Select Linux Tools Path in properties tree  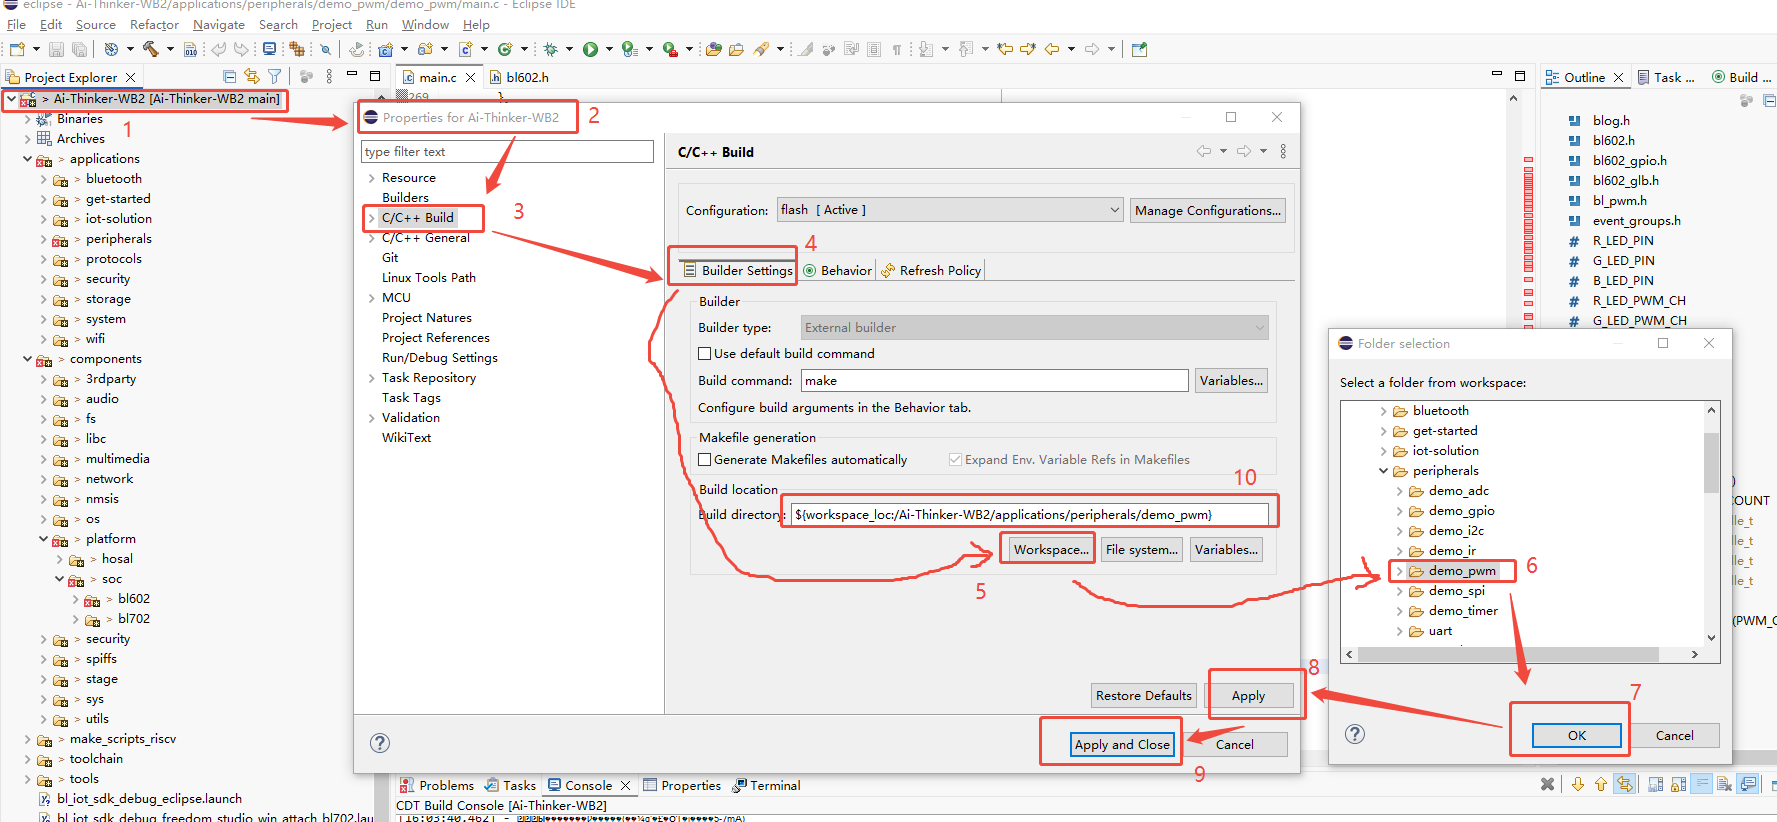pyautogui.click(x=428, y=278)
